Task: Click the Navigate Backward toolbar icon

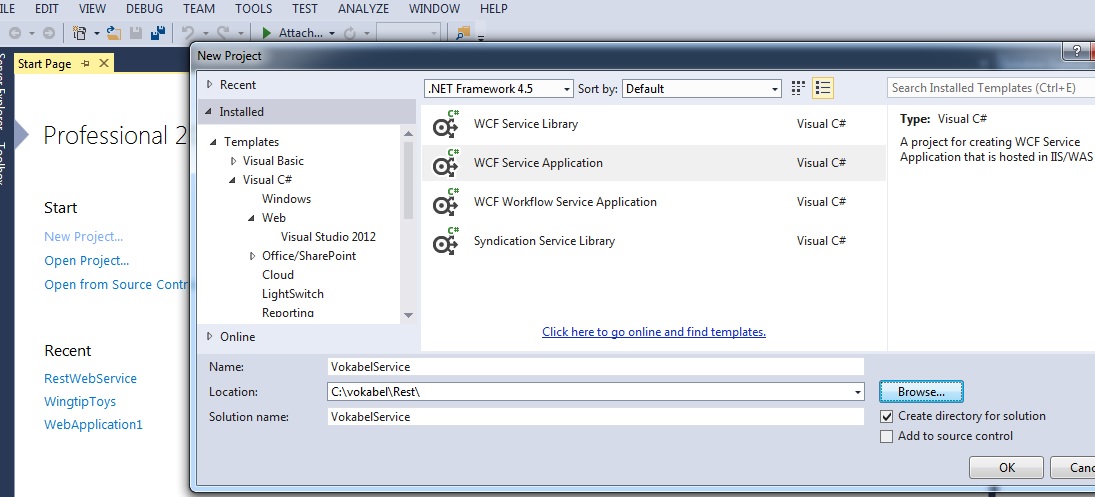Action: point(15,33)
